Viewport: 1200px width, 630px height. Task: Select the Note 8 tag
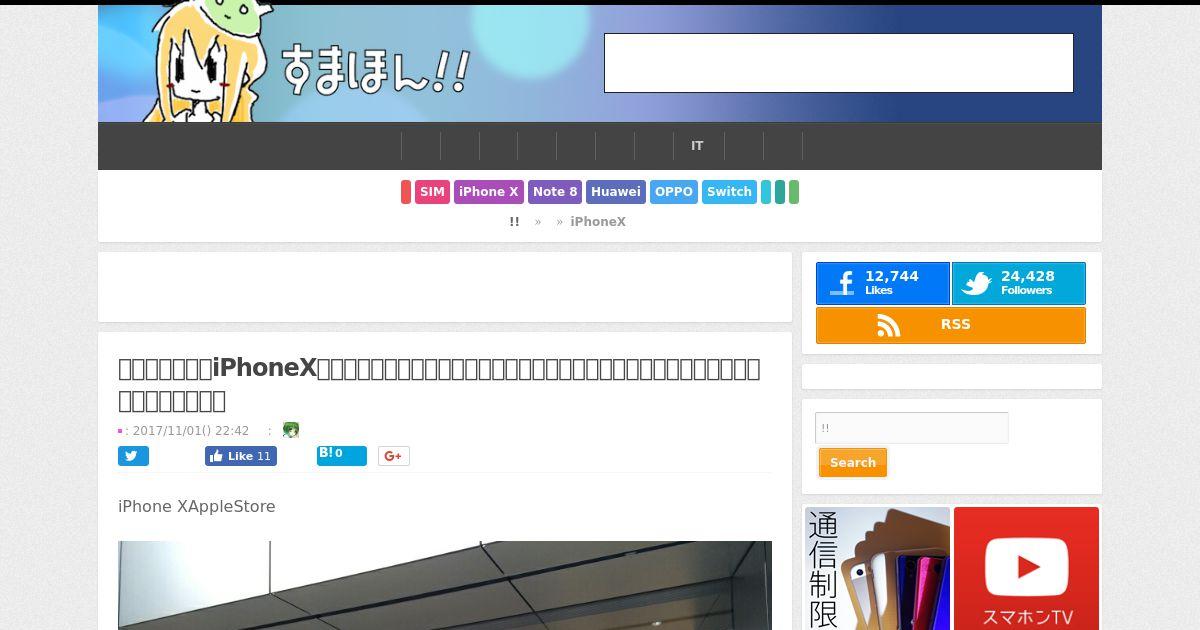(555, 192)
